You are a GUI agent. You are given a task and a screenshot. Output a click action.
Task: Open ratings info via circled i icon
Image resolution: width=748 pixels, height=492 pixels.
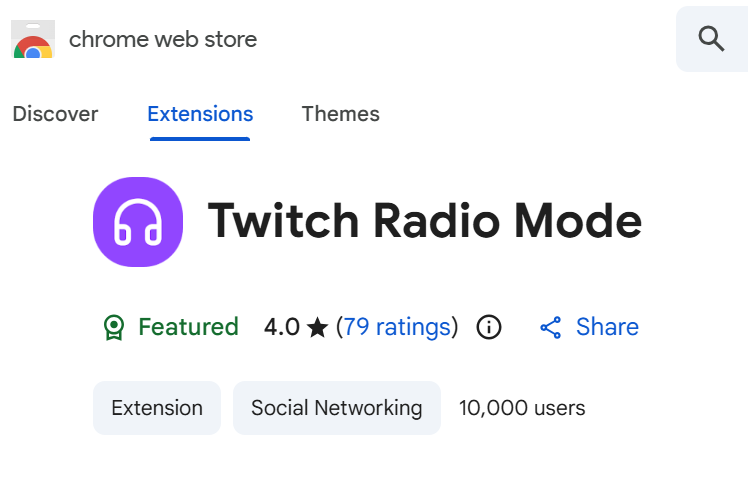pos(488,327)
